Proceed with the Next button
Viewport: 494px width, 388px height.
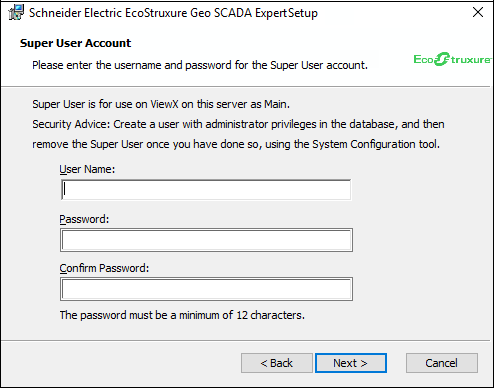[351, 363]
